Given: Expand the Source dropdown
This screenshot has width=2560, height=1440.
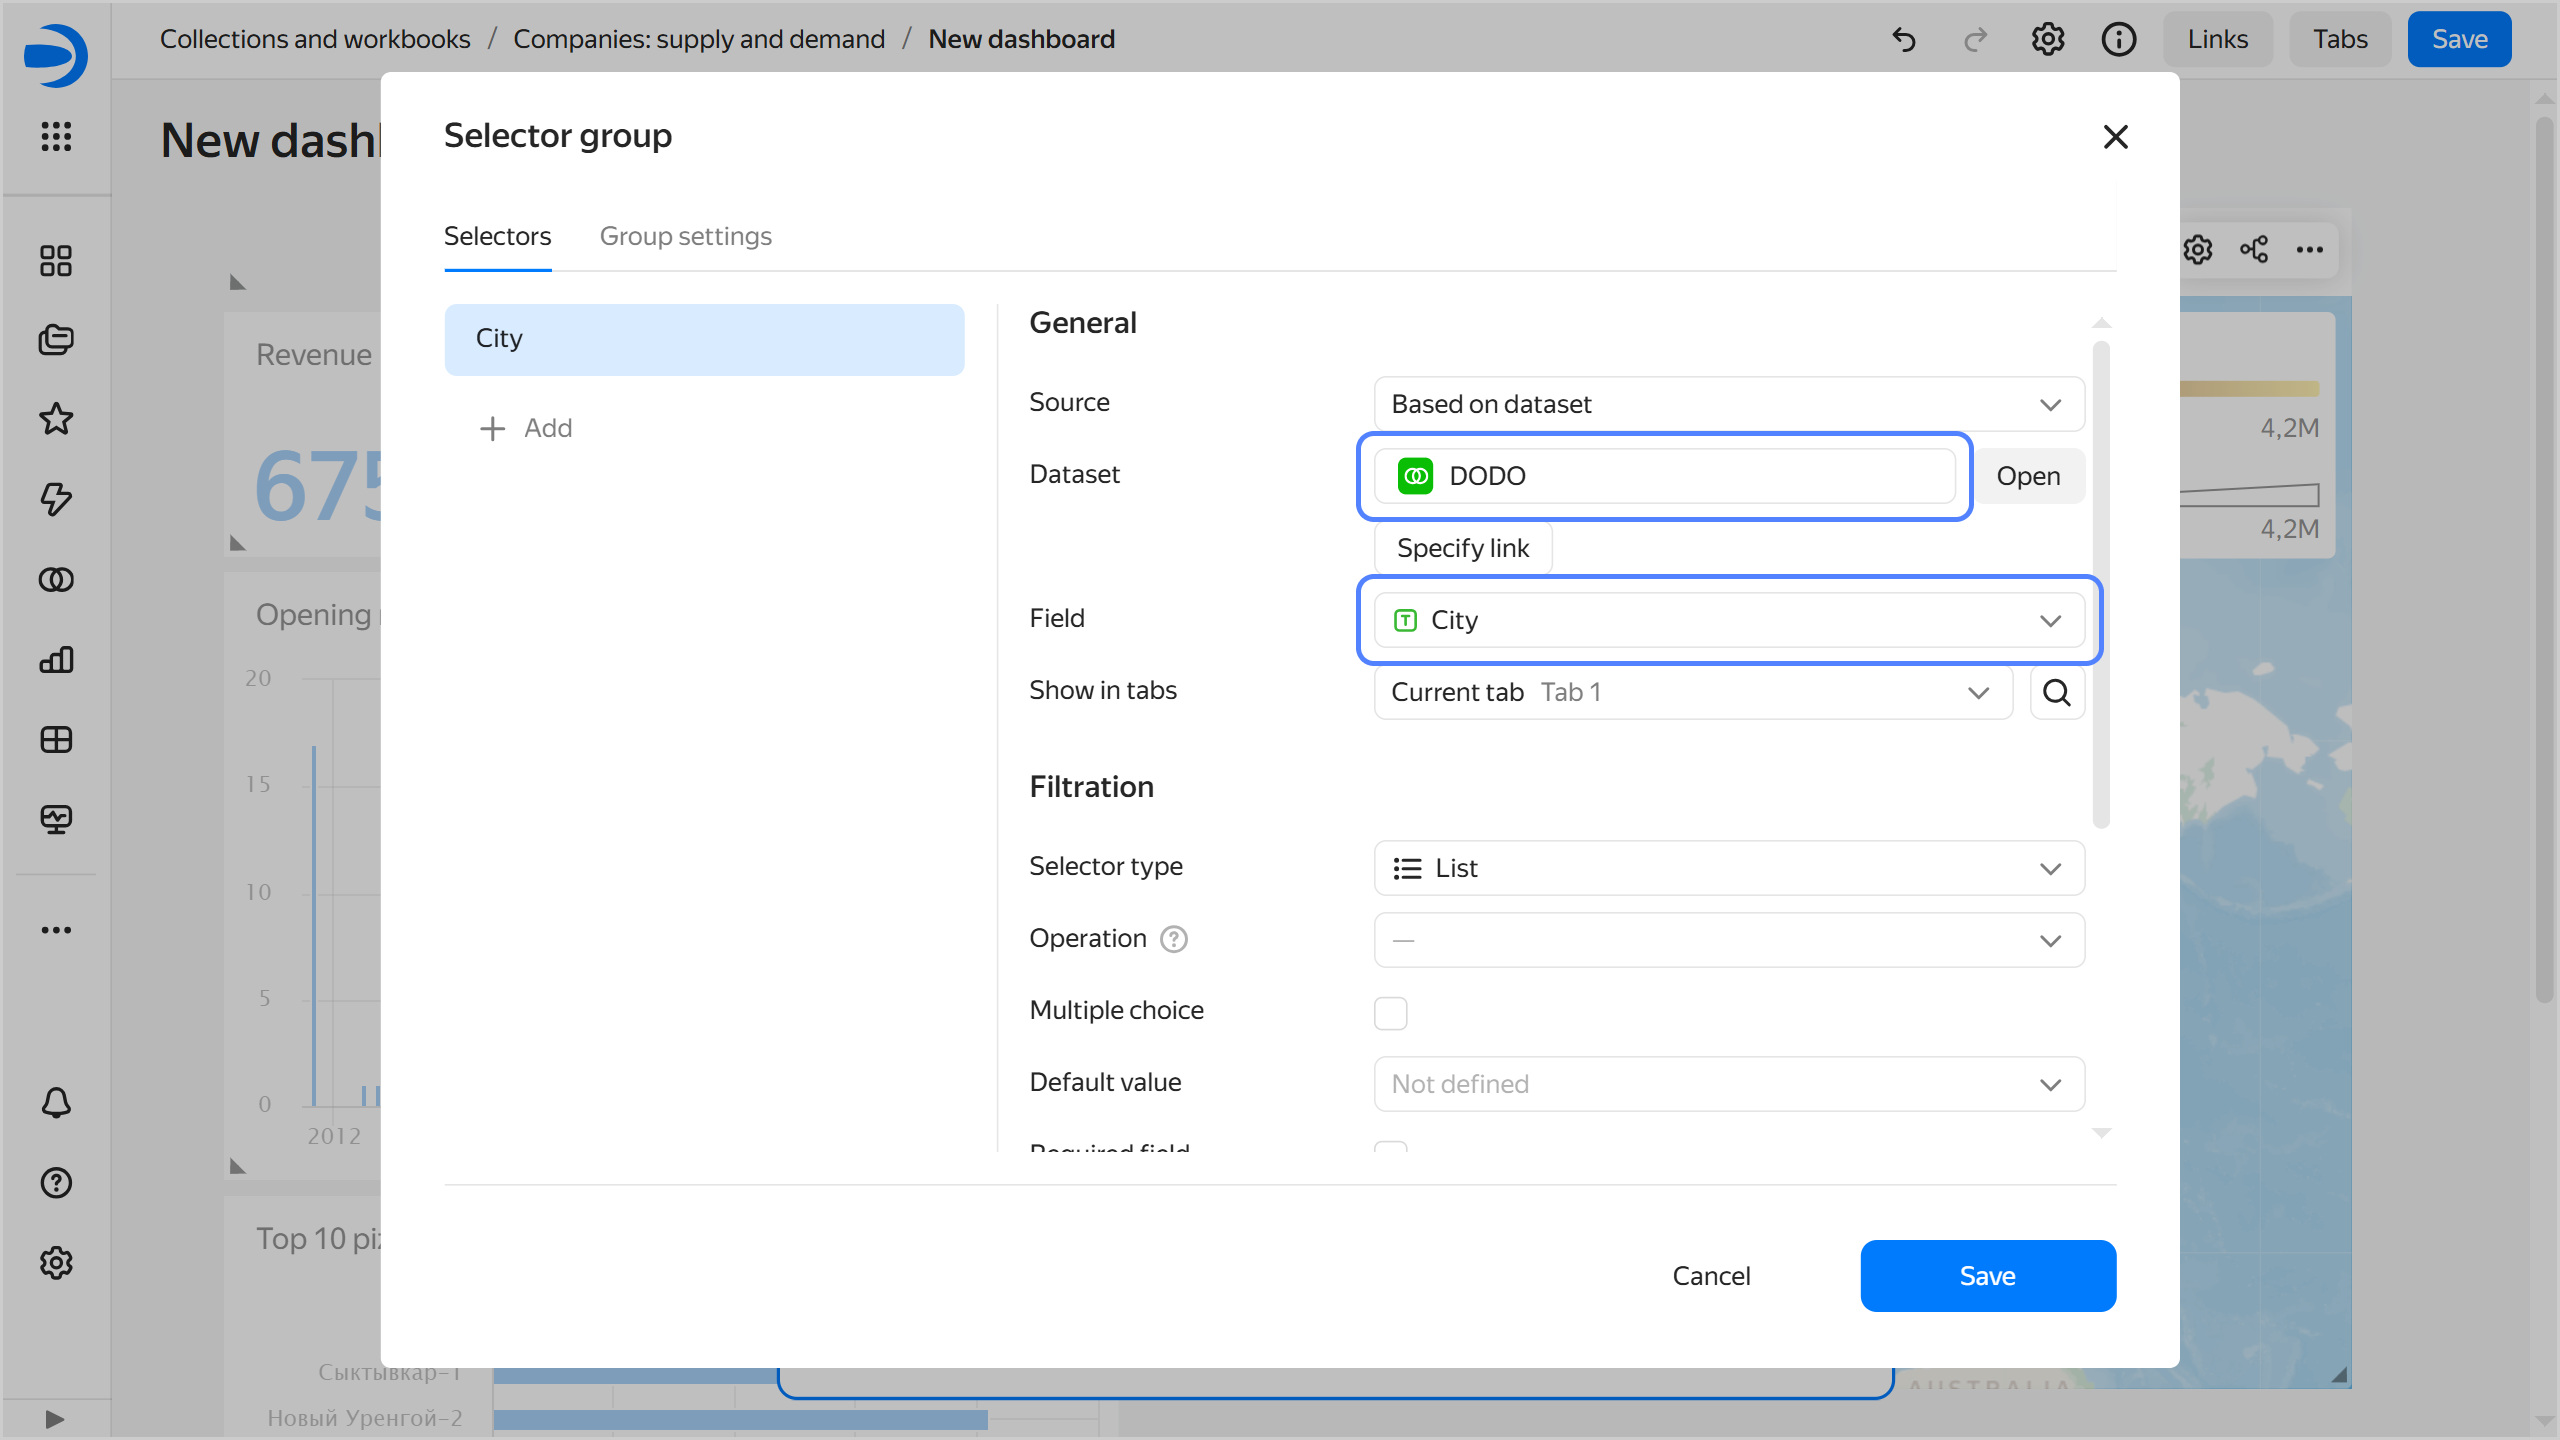Looking at the screenshot, I should point(1728,404).
